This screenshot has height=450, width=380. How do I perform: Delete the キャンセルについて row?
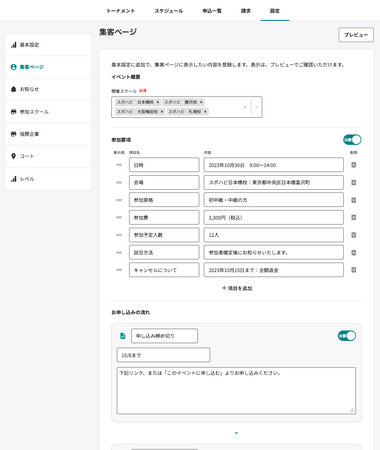pos(354,270)
